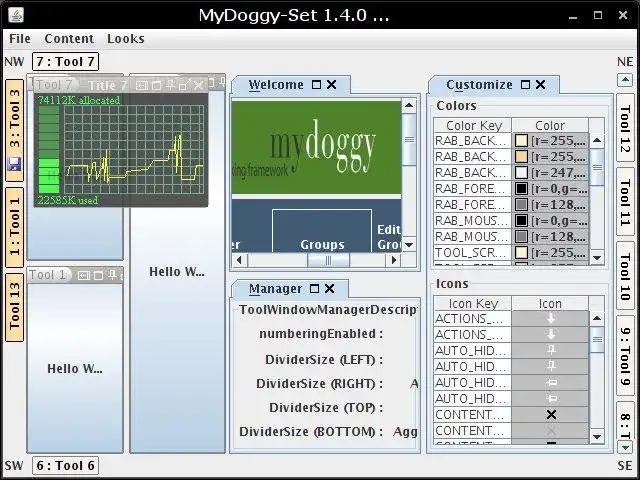Click the Colors table scroll down arrow
640x480 pixels.
(x=597, y=258)
